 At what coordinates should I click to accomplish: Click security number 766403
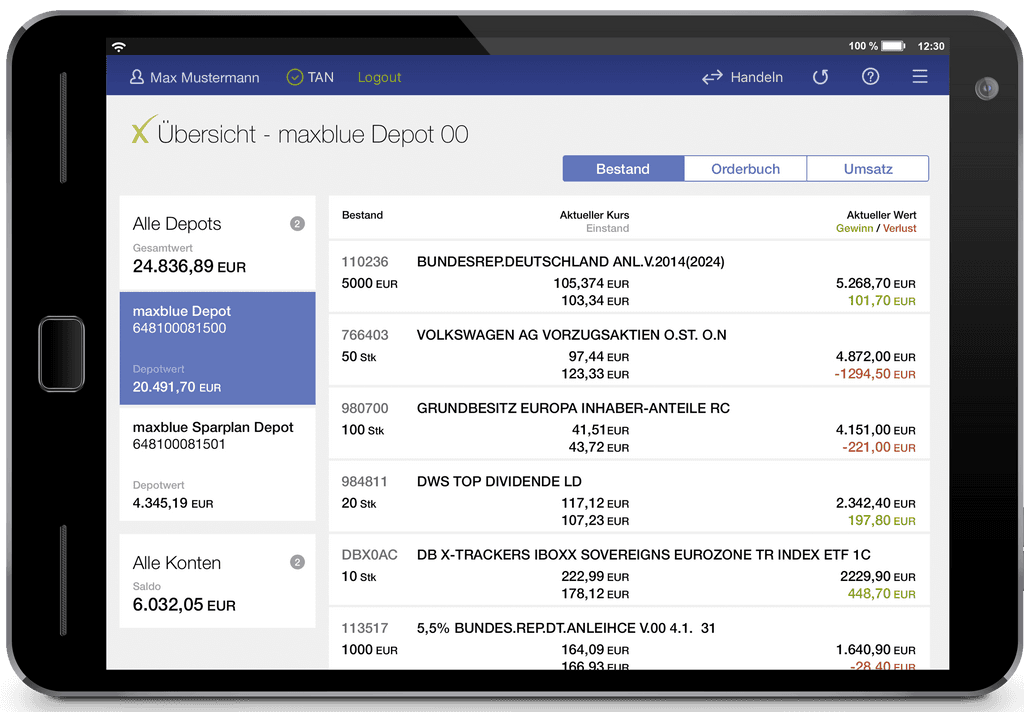(365, 334)
